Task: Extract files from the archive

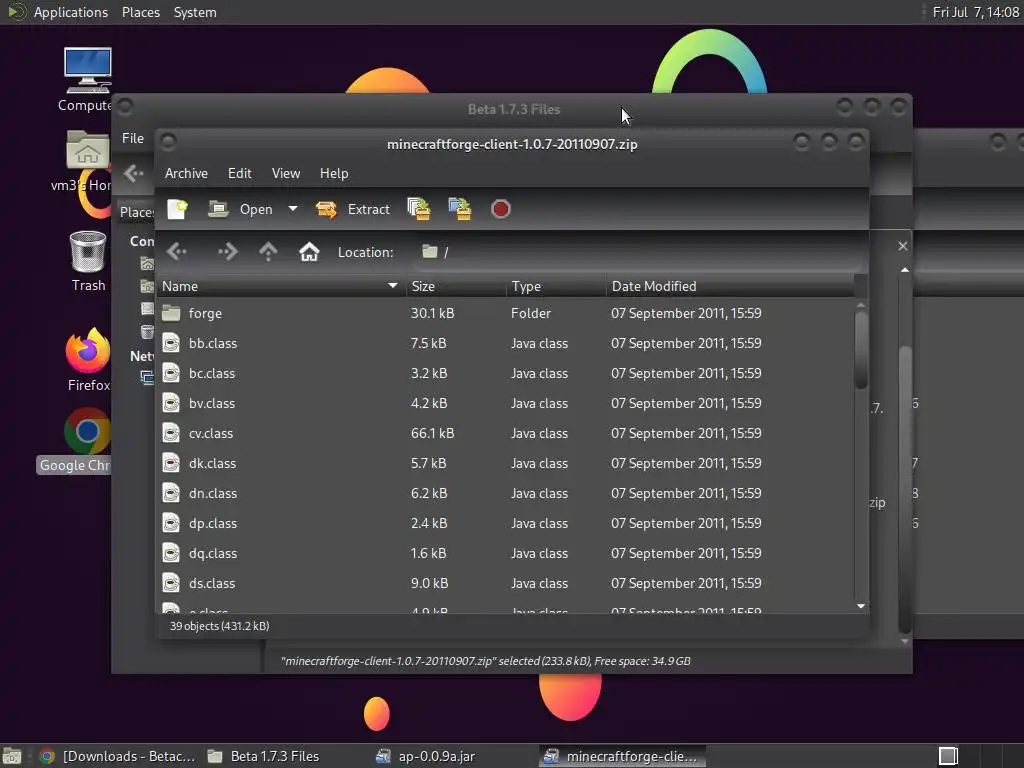Action: point(353,210)
